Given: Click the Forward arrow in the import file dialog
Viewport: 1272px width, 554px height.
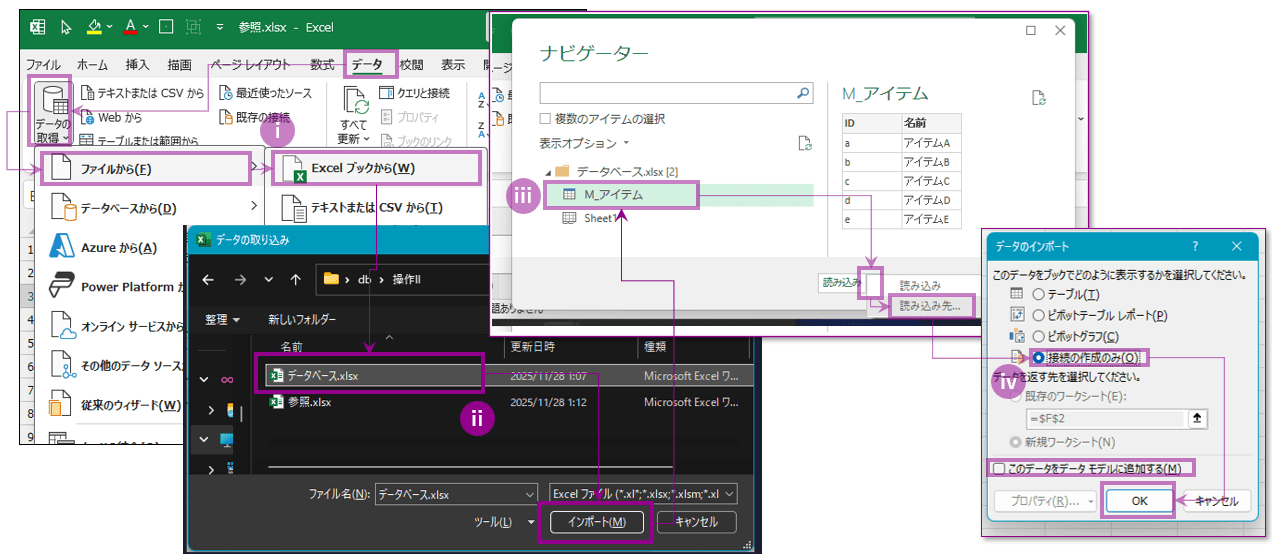Looking at the screenshot, I should (240, 279).
